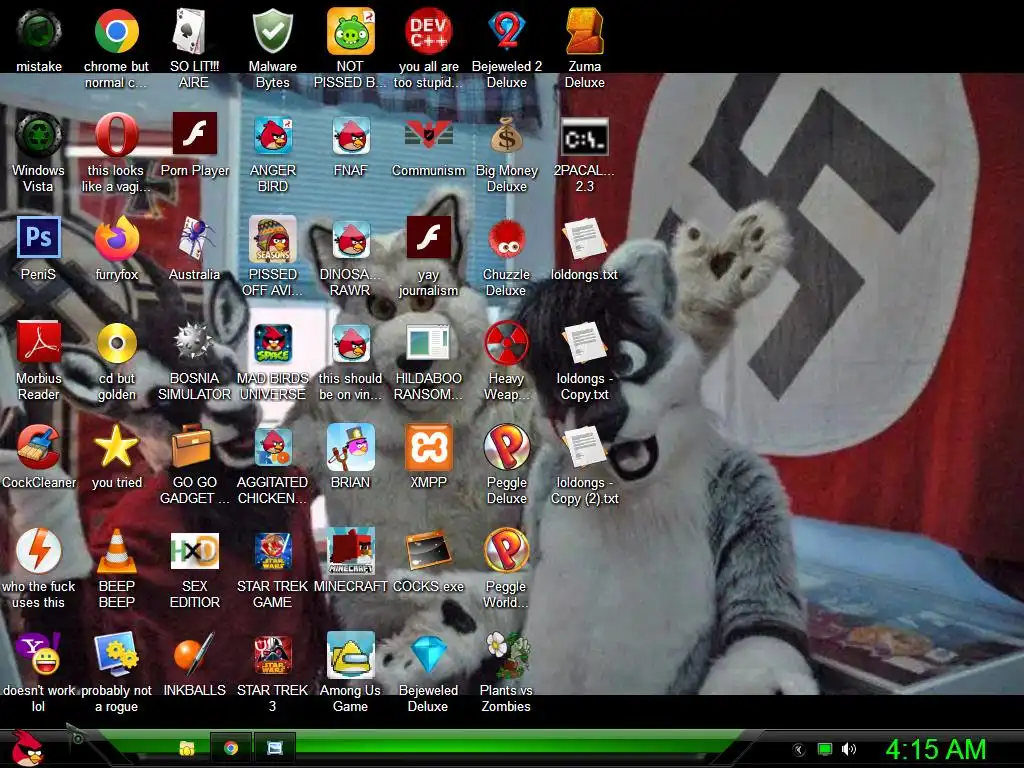Open the 'STAR TREK 3' icon
This screenshot has width=1024, height=768.
[272, 654]
